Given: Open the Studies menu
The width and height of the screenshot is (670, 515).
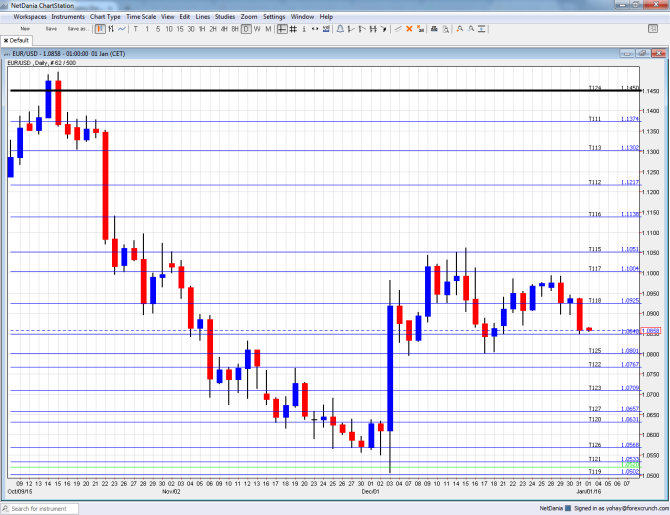Looking at the screenshot, I should [225, 17].
